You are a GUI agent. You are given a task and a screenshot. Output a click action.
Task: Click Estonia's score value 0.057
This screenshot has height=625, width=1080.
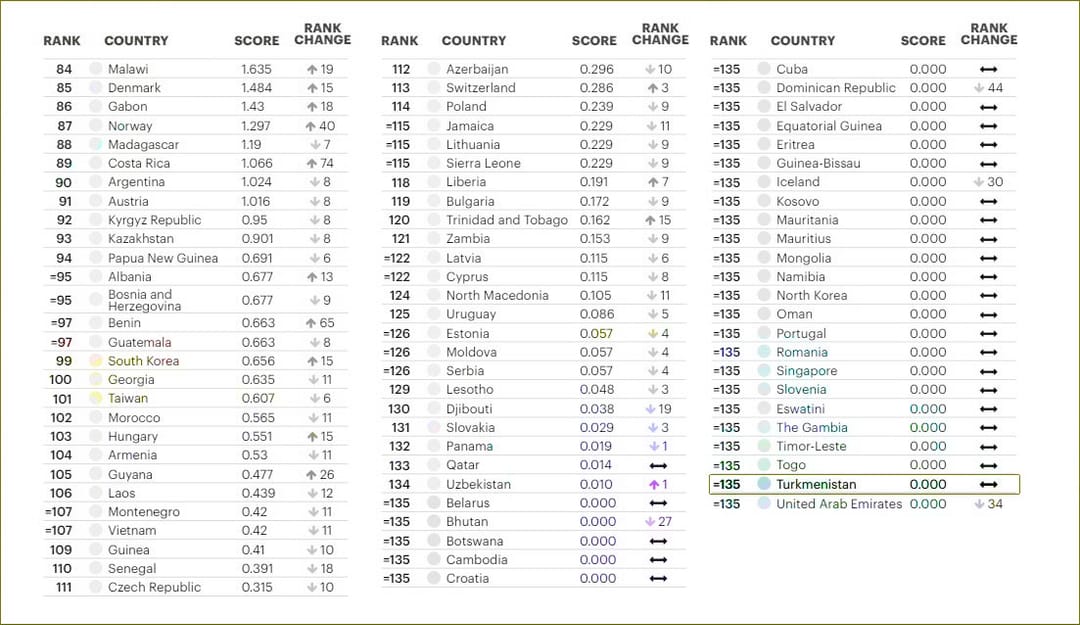pyautogui.click(x=597, y=333)
